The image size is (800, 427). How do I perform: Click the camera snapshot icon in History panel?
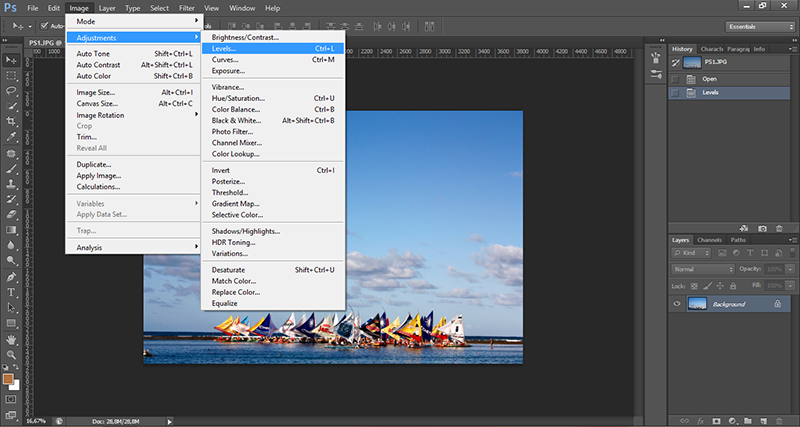pyautogui.click(x=763, y=229)
